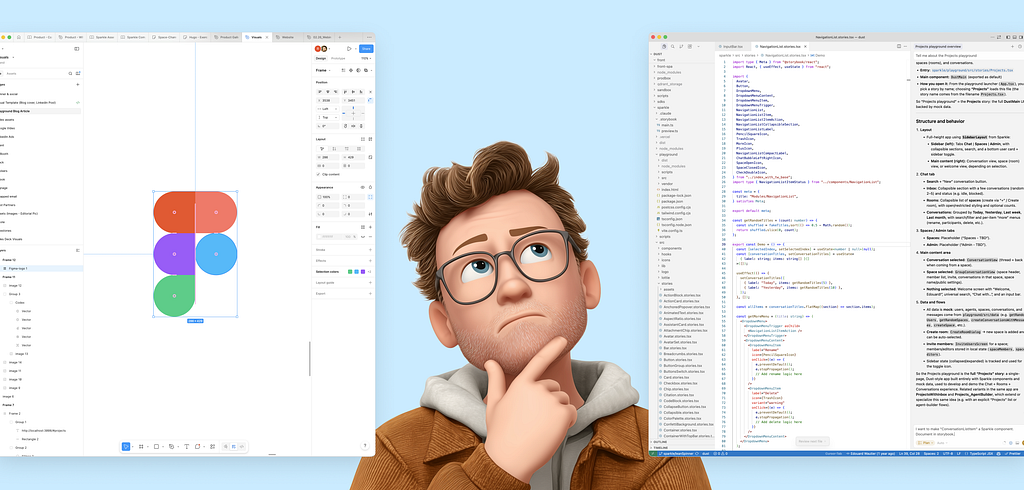
Task: Switch to the Prototype tab
Action: [x=339, y=58]
